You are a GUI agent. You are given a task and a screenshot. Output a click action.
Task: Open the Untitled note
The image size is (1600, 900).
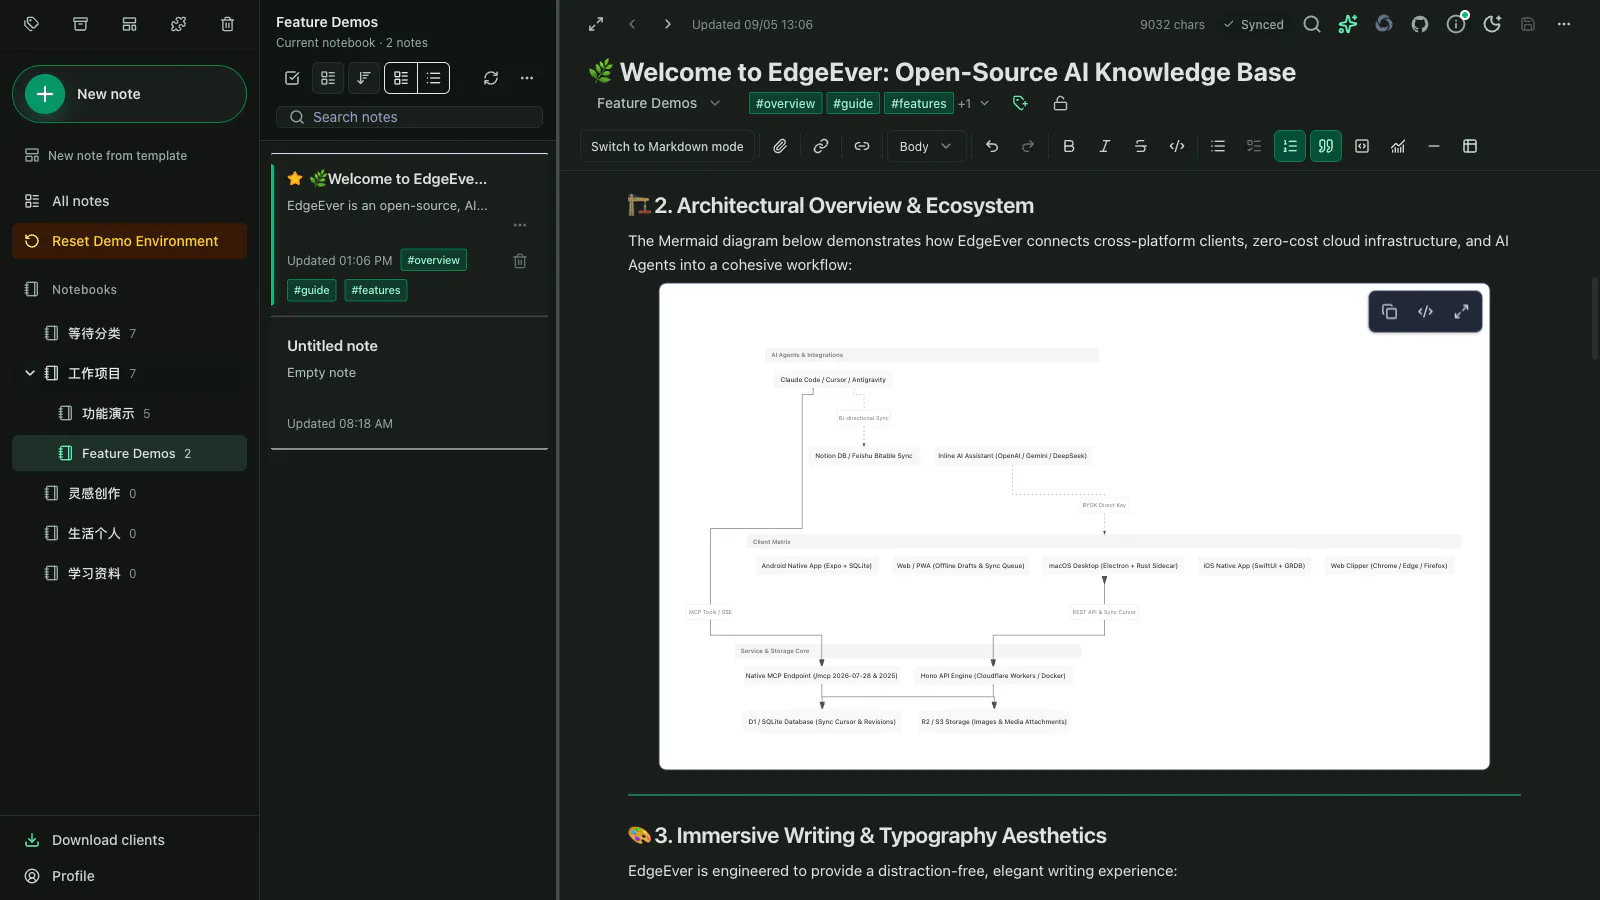tap(410, 384)
